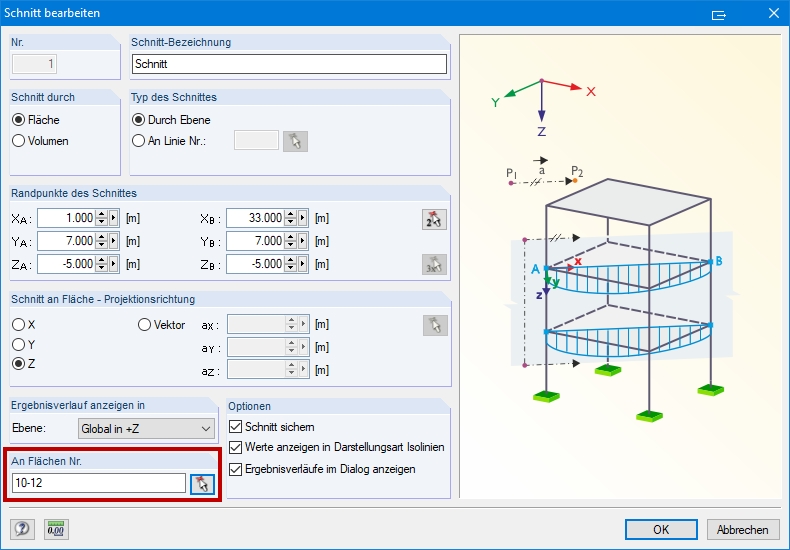Image resolution: width=790 pixels, height=550 pixels.
Task: Click the Abbrechen button
Action: pos(742,530)
